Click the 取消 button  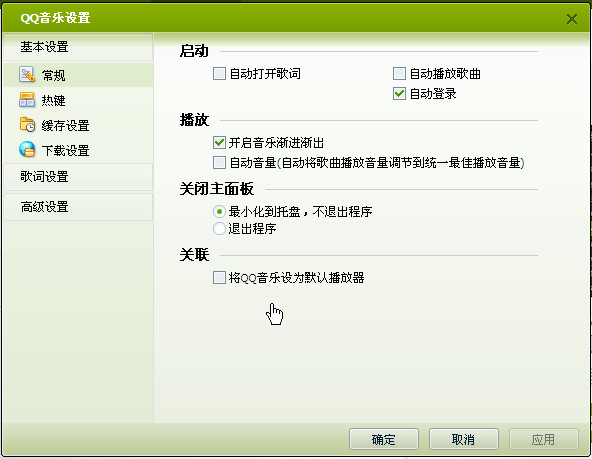(x=464, y=439)
